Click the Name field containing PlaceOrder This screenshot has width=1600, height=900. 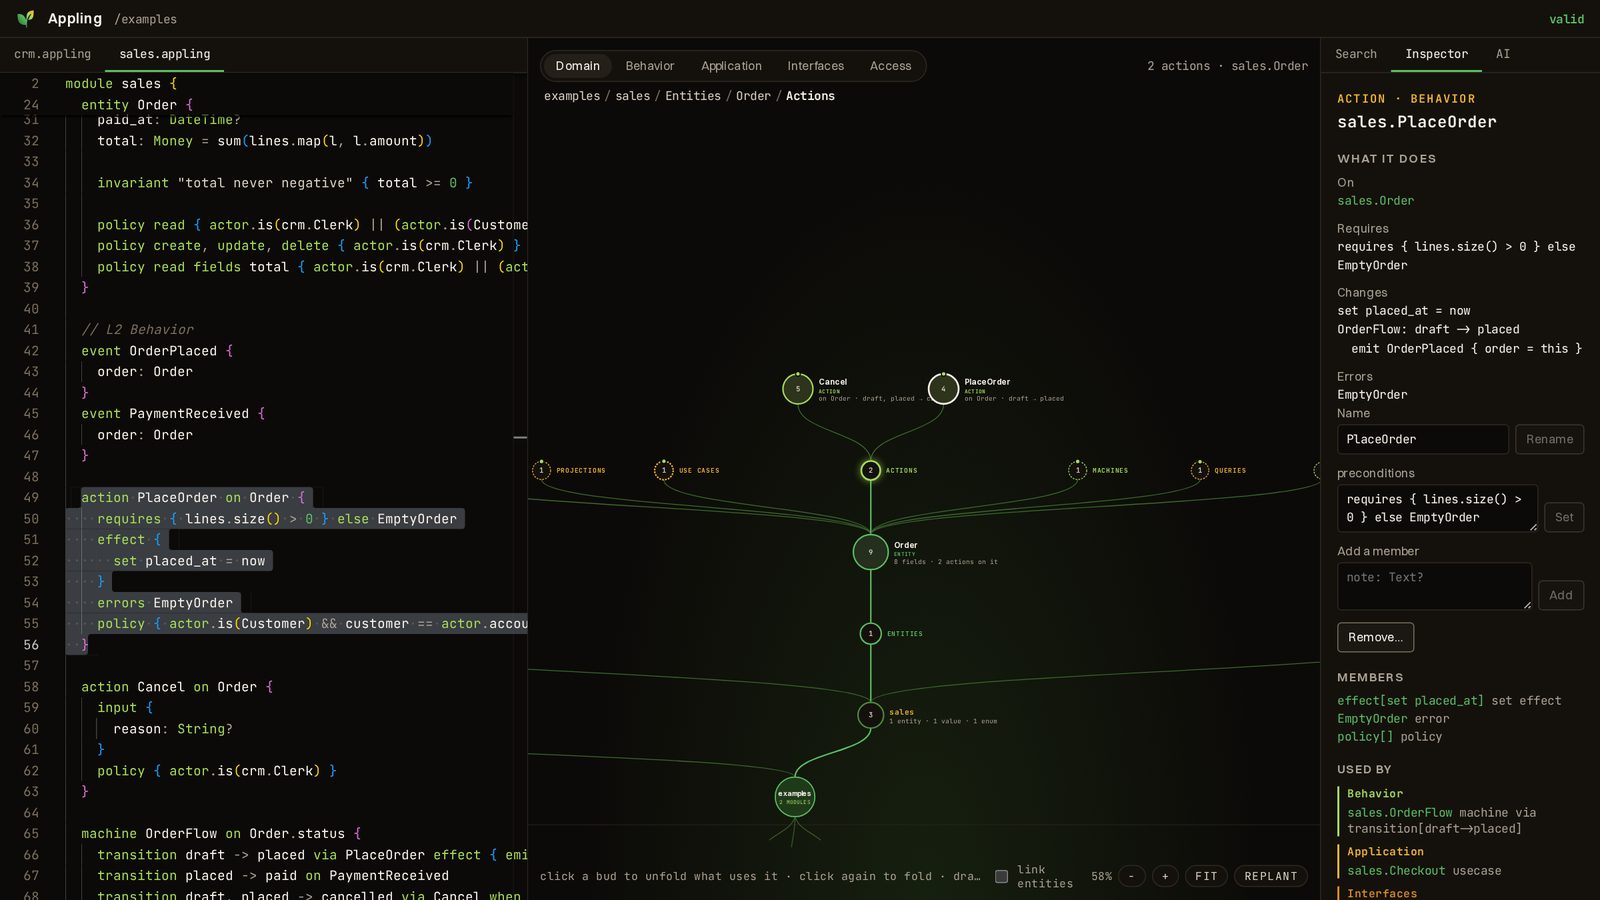tap(1422, 439)
